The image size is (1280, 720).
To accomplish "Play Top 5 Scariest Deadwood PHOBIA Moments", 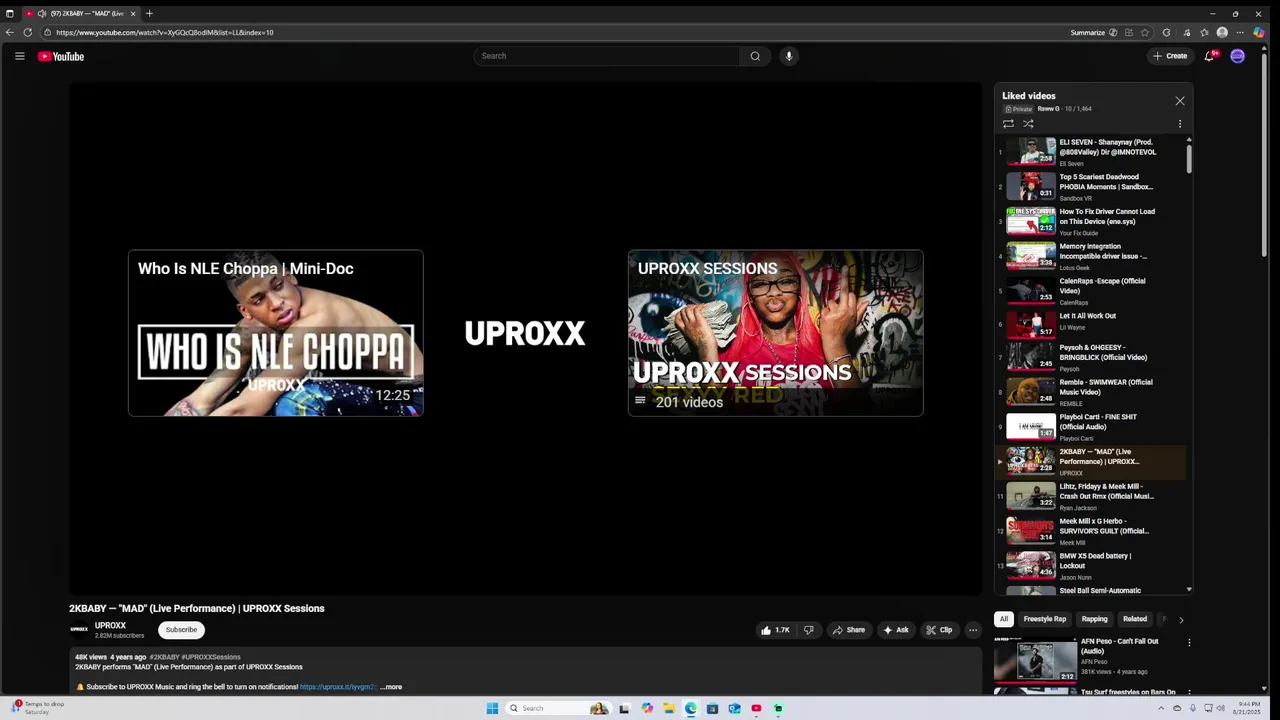I will pos(1091,187).
